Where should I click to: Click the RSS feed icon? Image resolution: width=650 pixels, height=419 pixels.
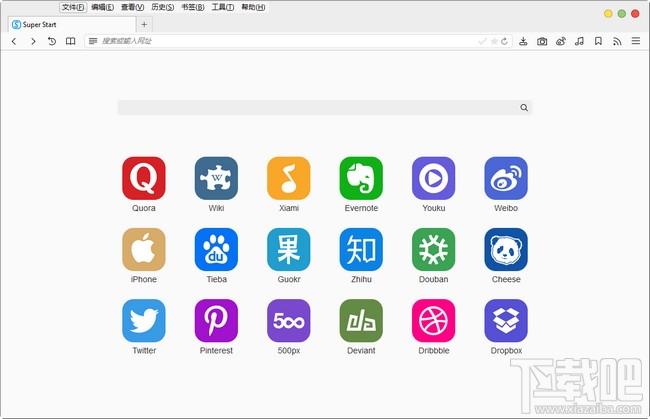coord(617,41)
